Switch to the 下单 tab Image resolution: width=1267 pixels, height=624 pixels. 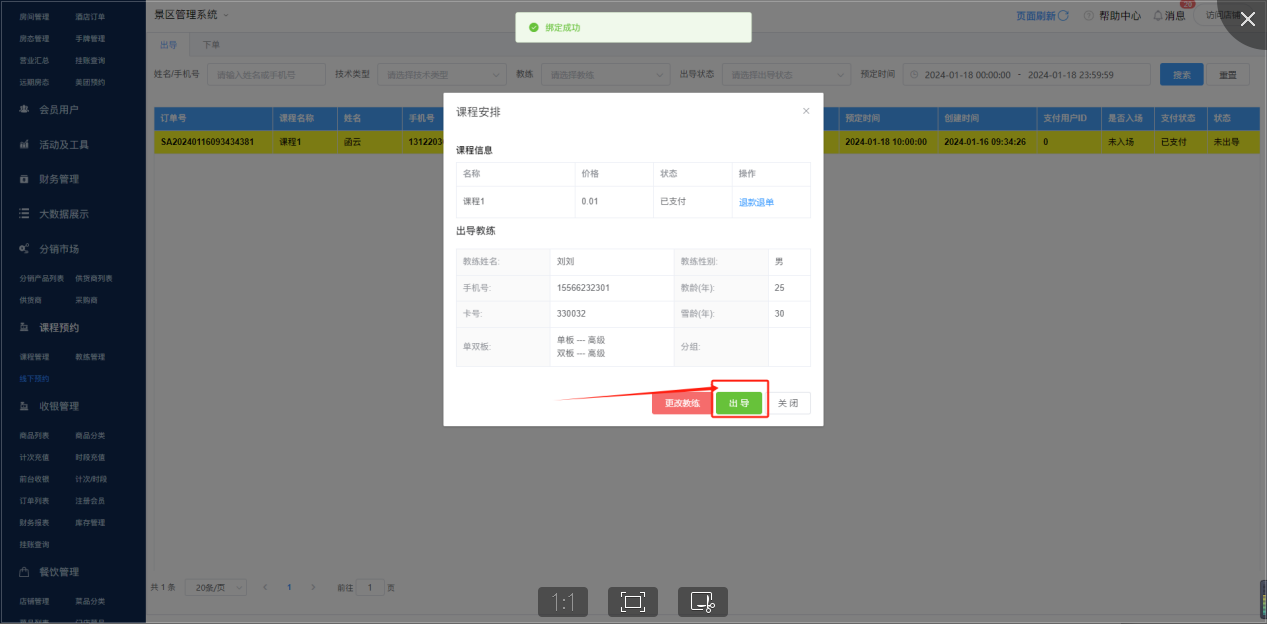point(211,45)
